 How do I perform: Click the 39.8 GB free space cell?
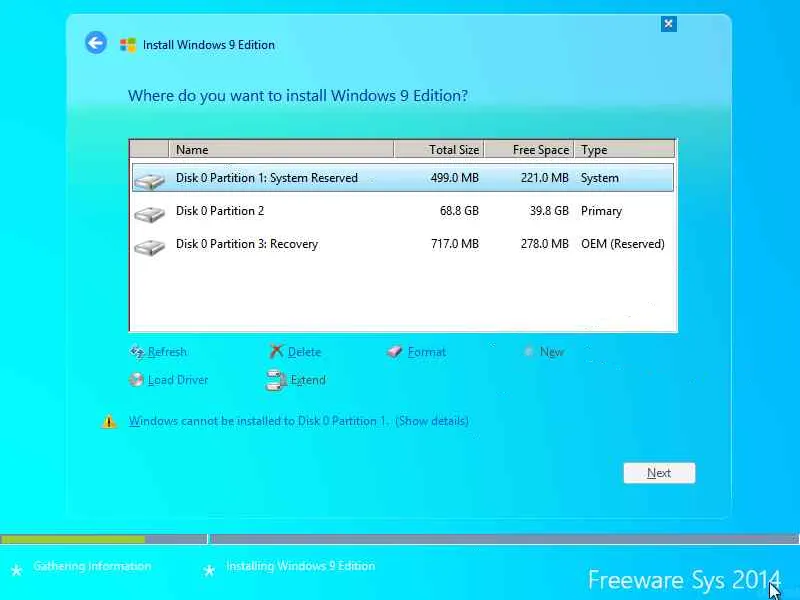549,211
